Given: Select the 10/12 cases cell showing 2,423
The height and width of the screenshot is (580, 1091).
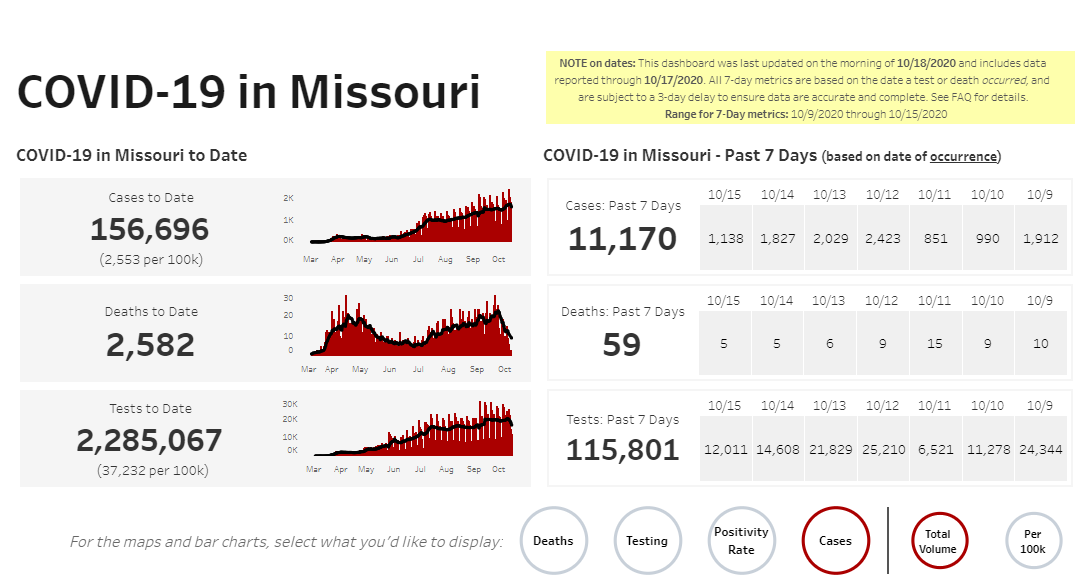Looking at the screenshot, I should tap(883, 239).
